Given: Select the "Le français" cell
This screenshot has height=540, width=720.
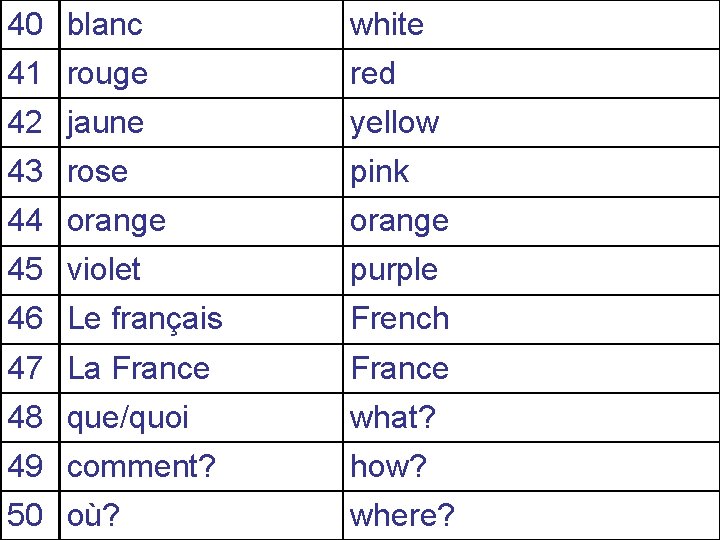Looking at the screenshot, I should pyautogui.click(x=145, y=319).
